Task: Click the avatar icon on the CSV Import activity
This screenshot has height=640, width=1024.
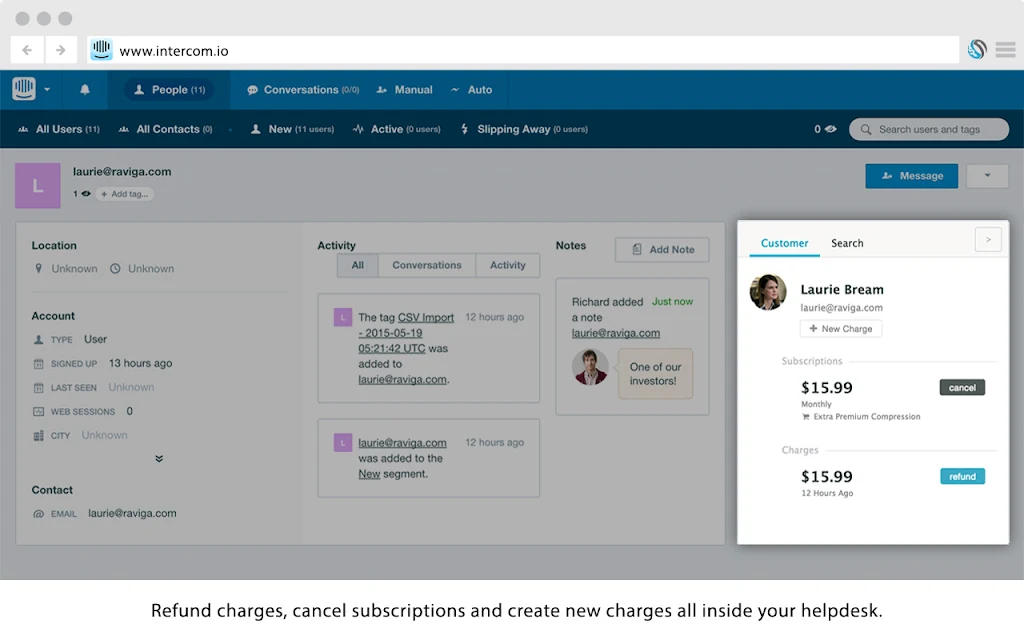Action: tap(343, 317)
